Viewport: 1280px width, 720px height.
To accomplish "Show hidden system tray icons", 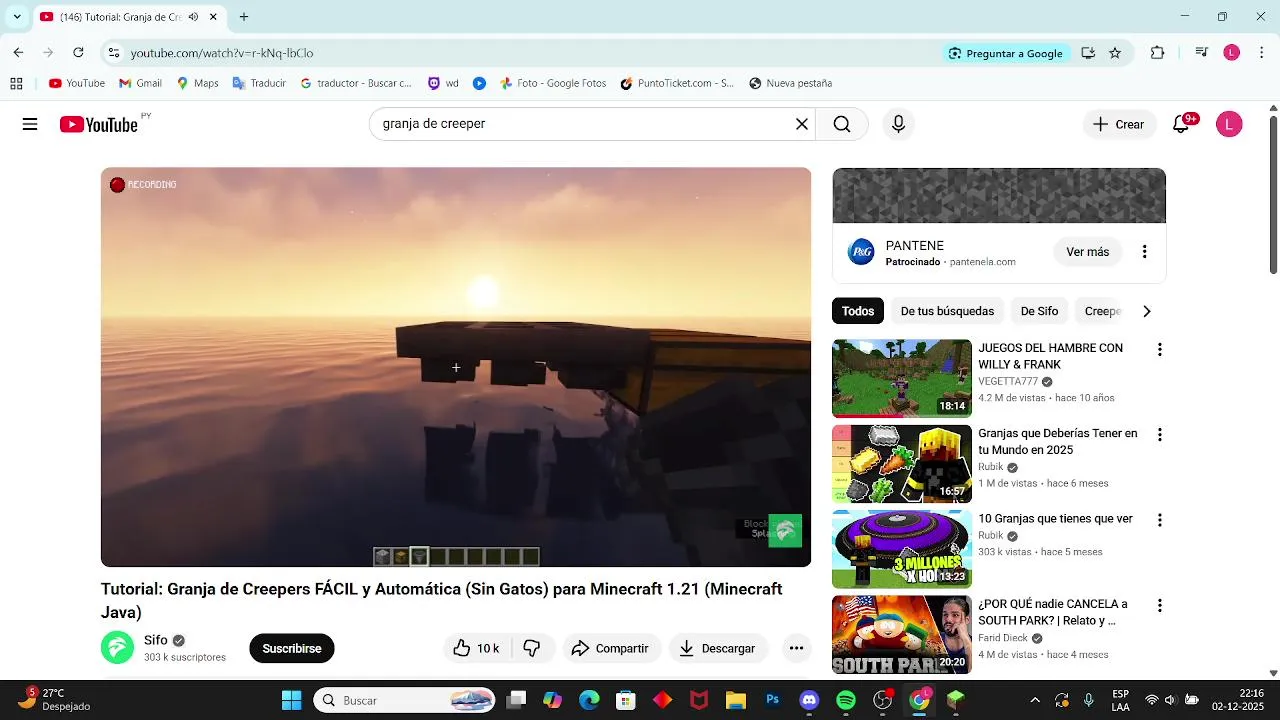I will point(1035,700).
